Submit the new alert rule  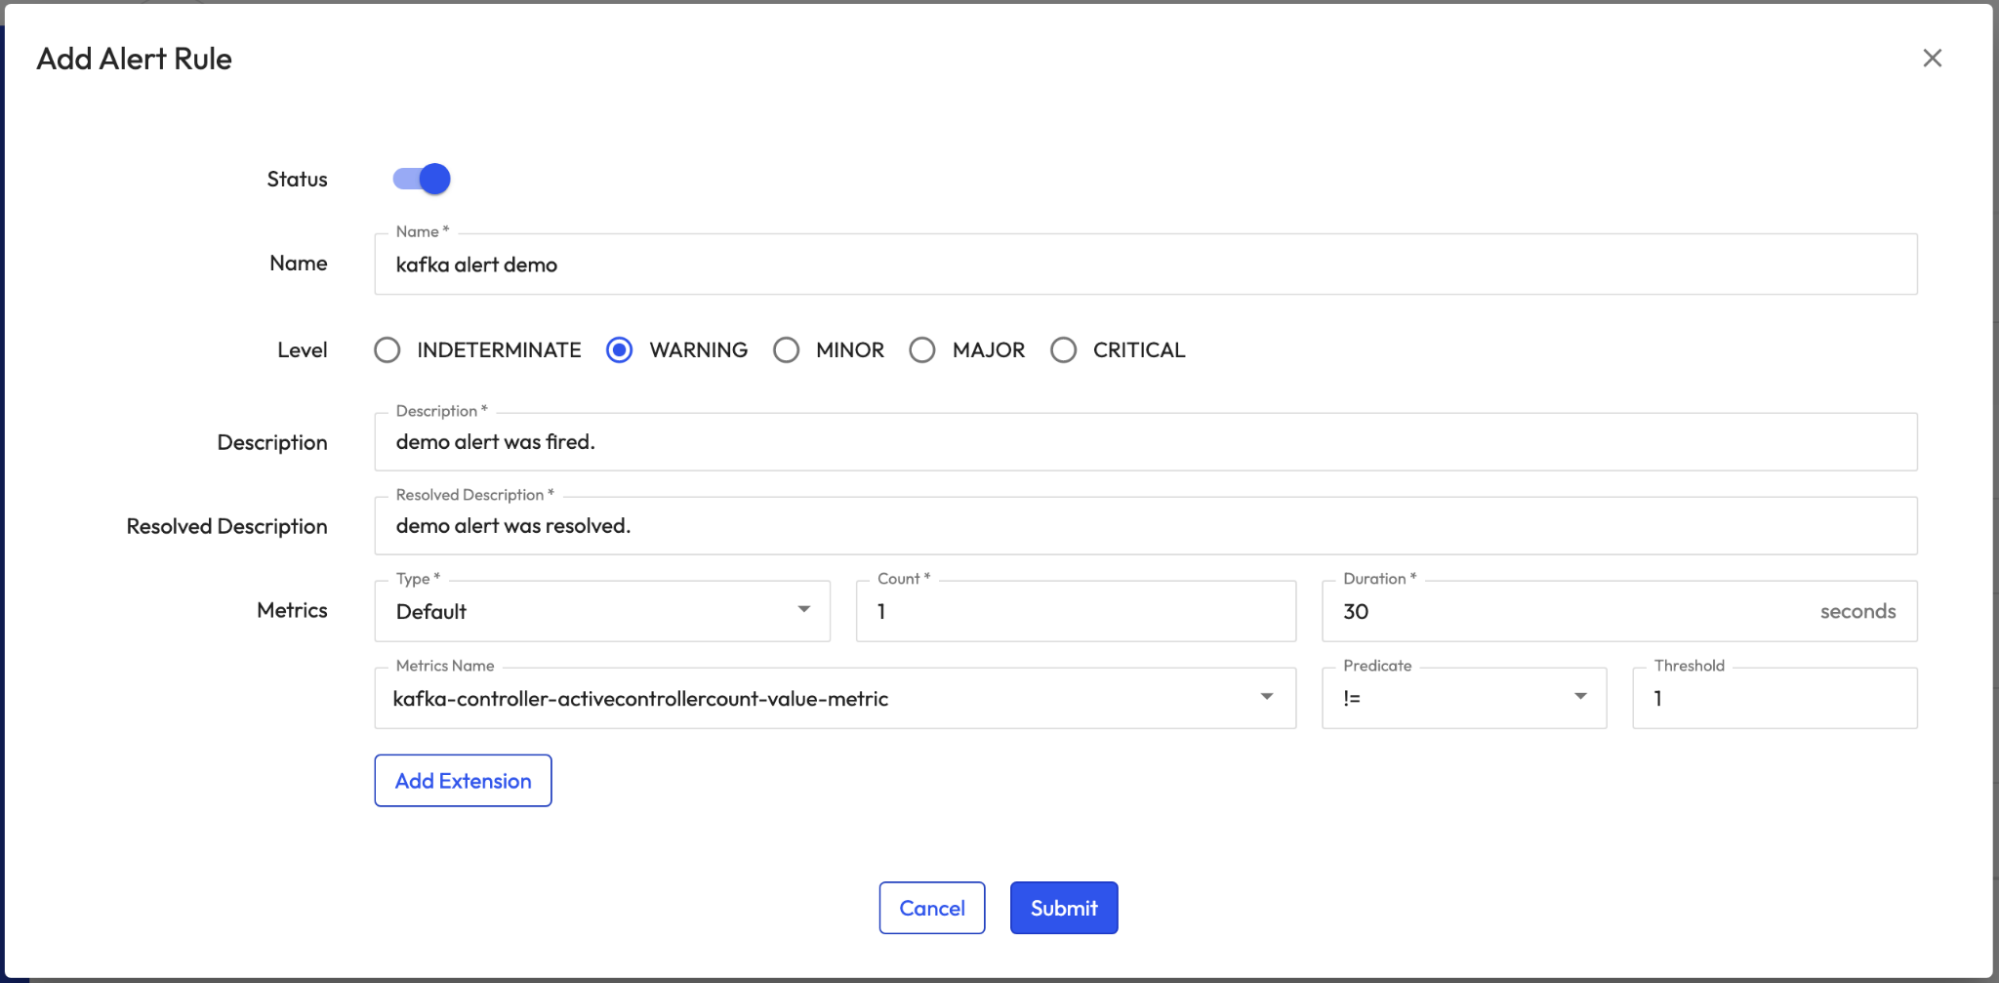[x=1063, y=908]
